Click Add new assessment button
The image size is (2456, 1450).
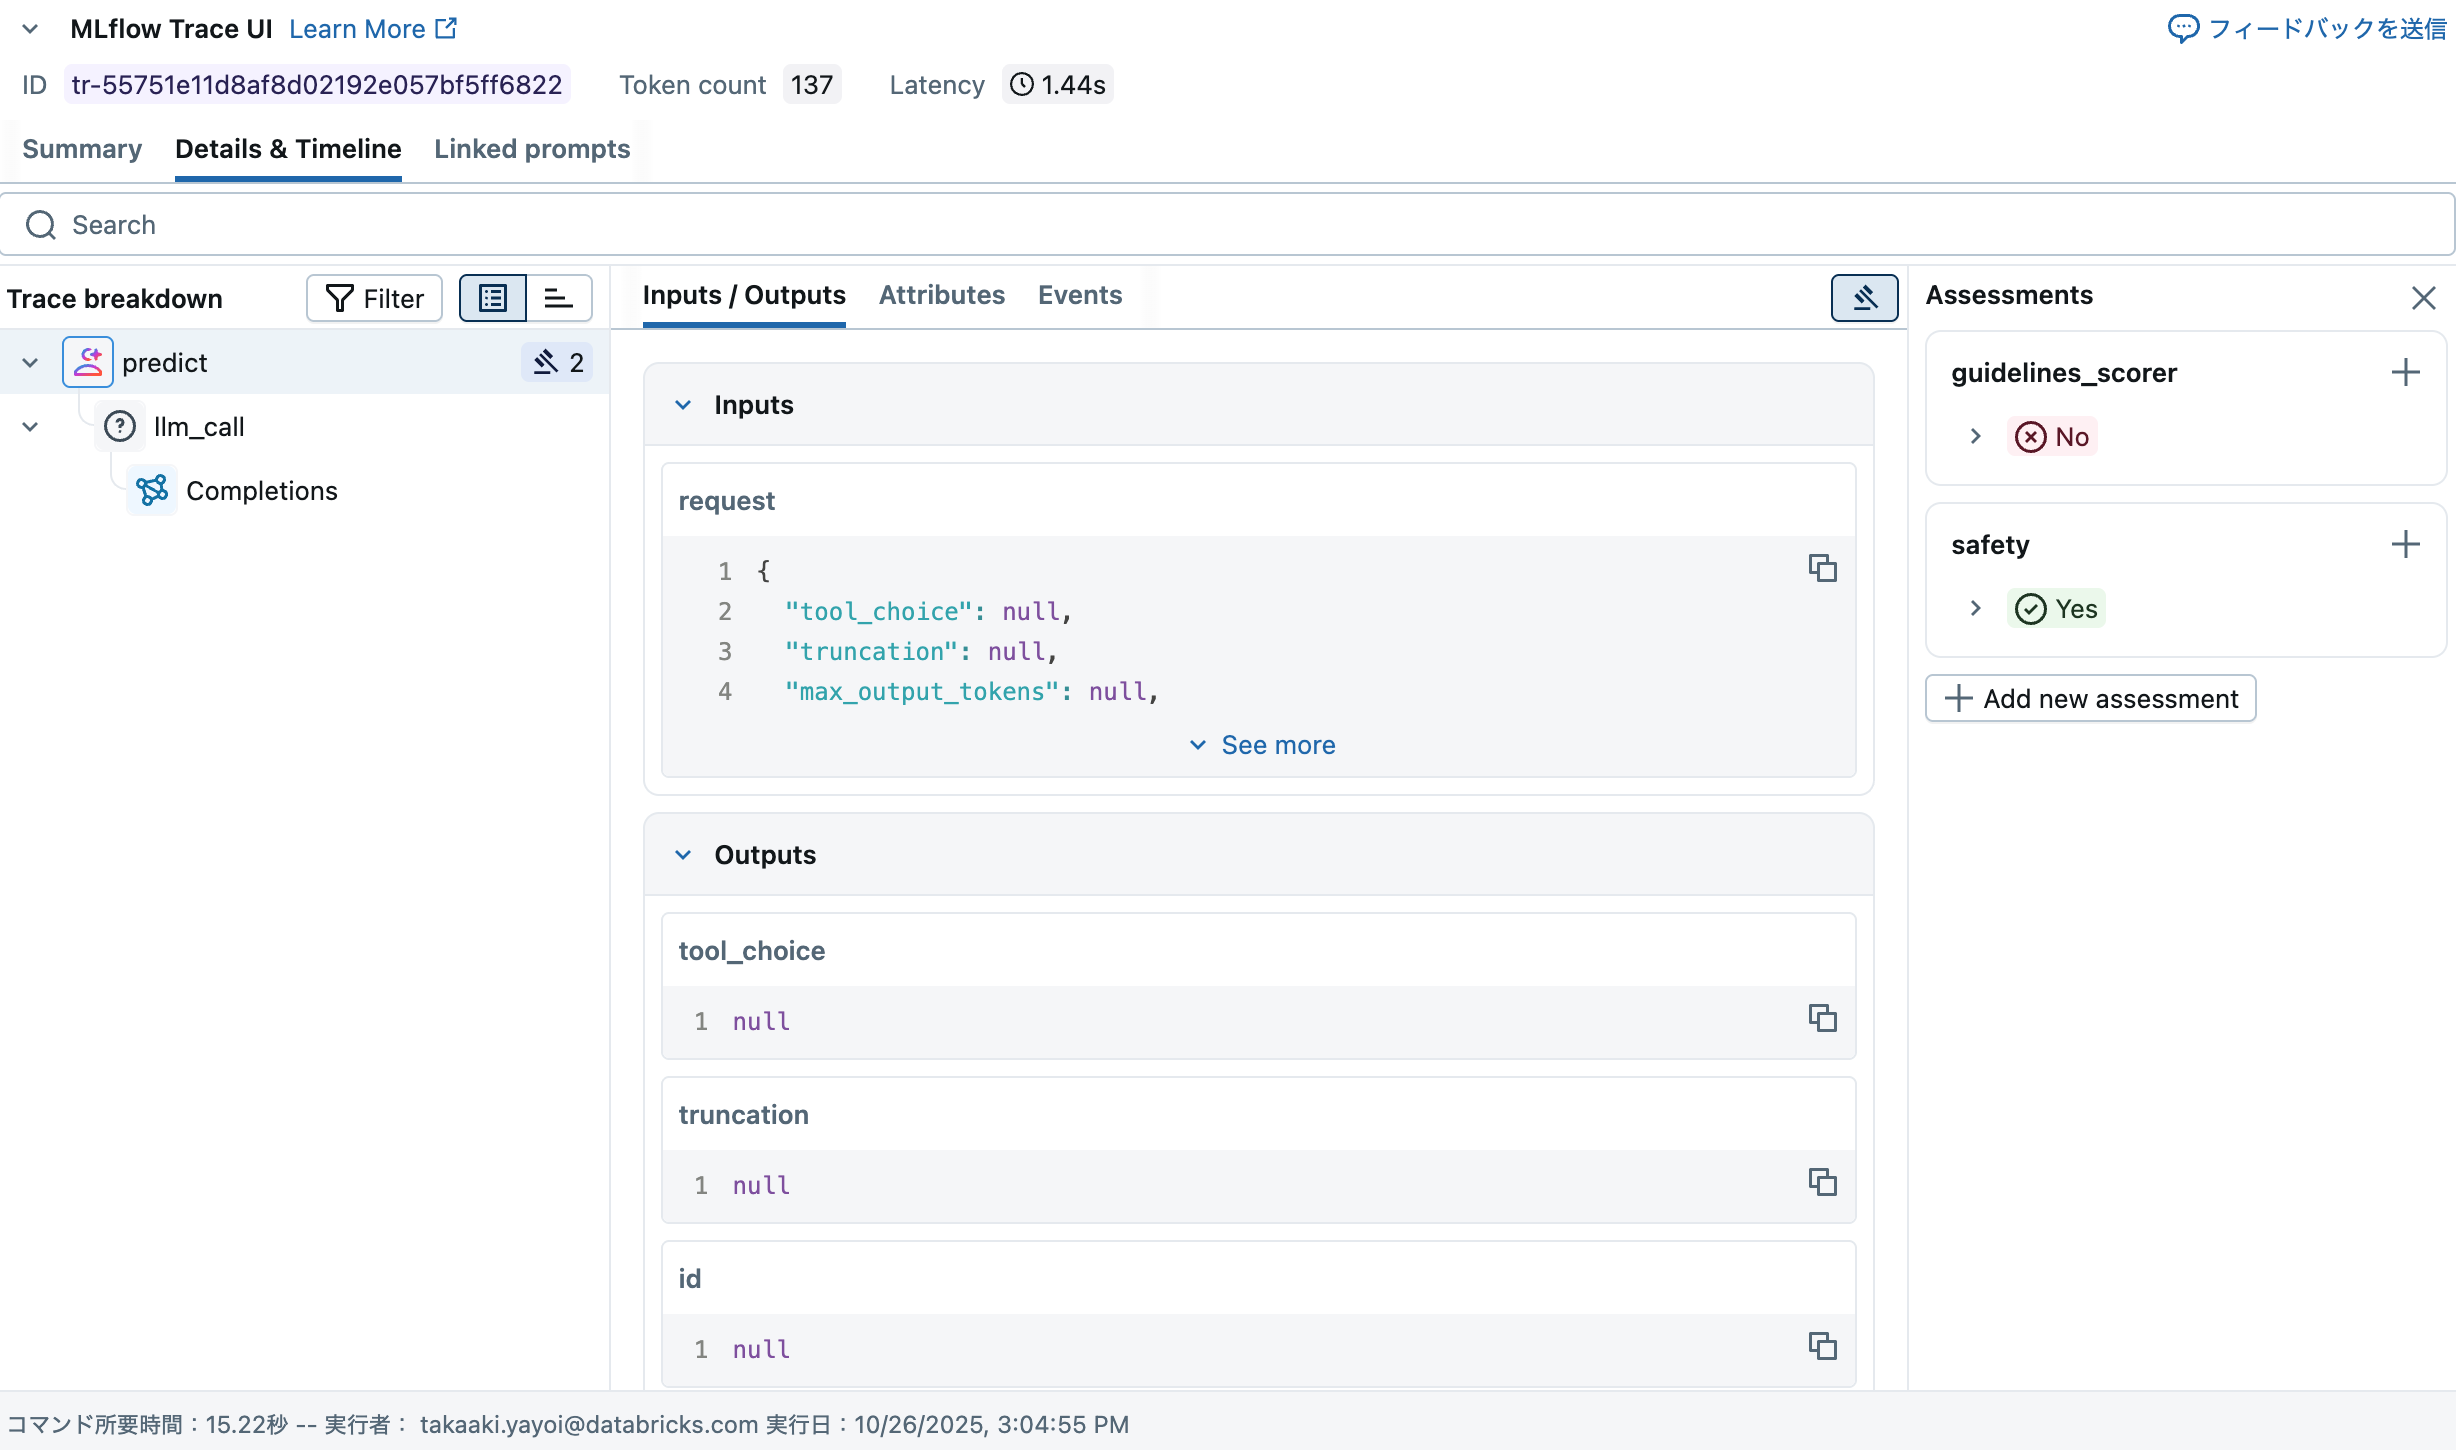[x=2090, y=699]
